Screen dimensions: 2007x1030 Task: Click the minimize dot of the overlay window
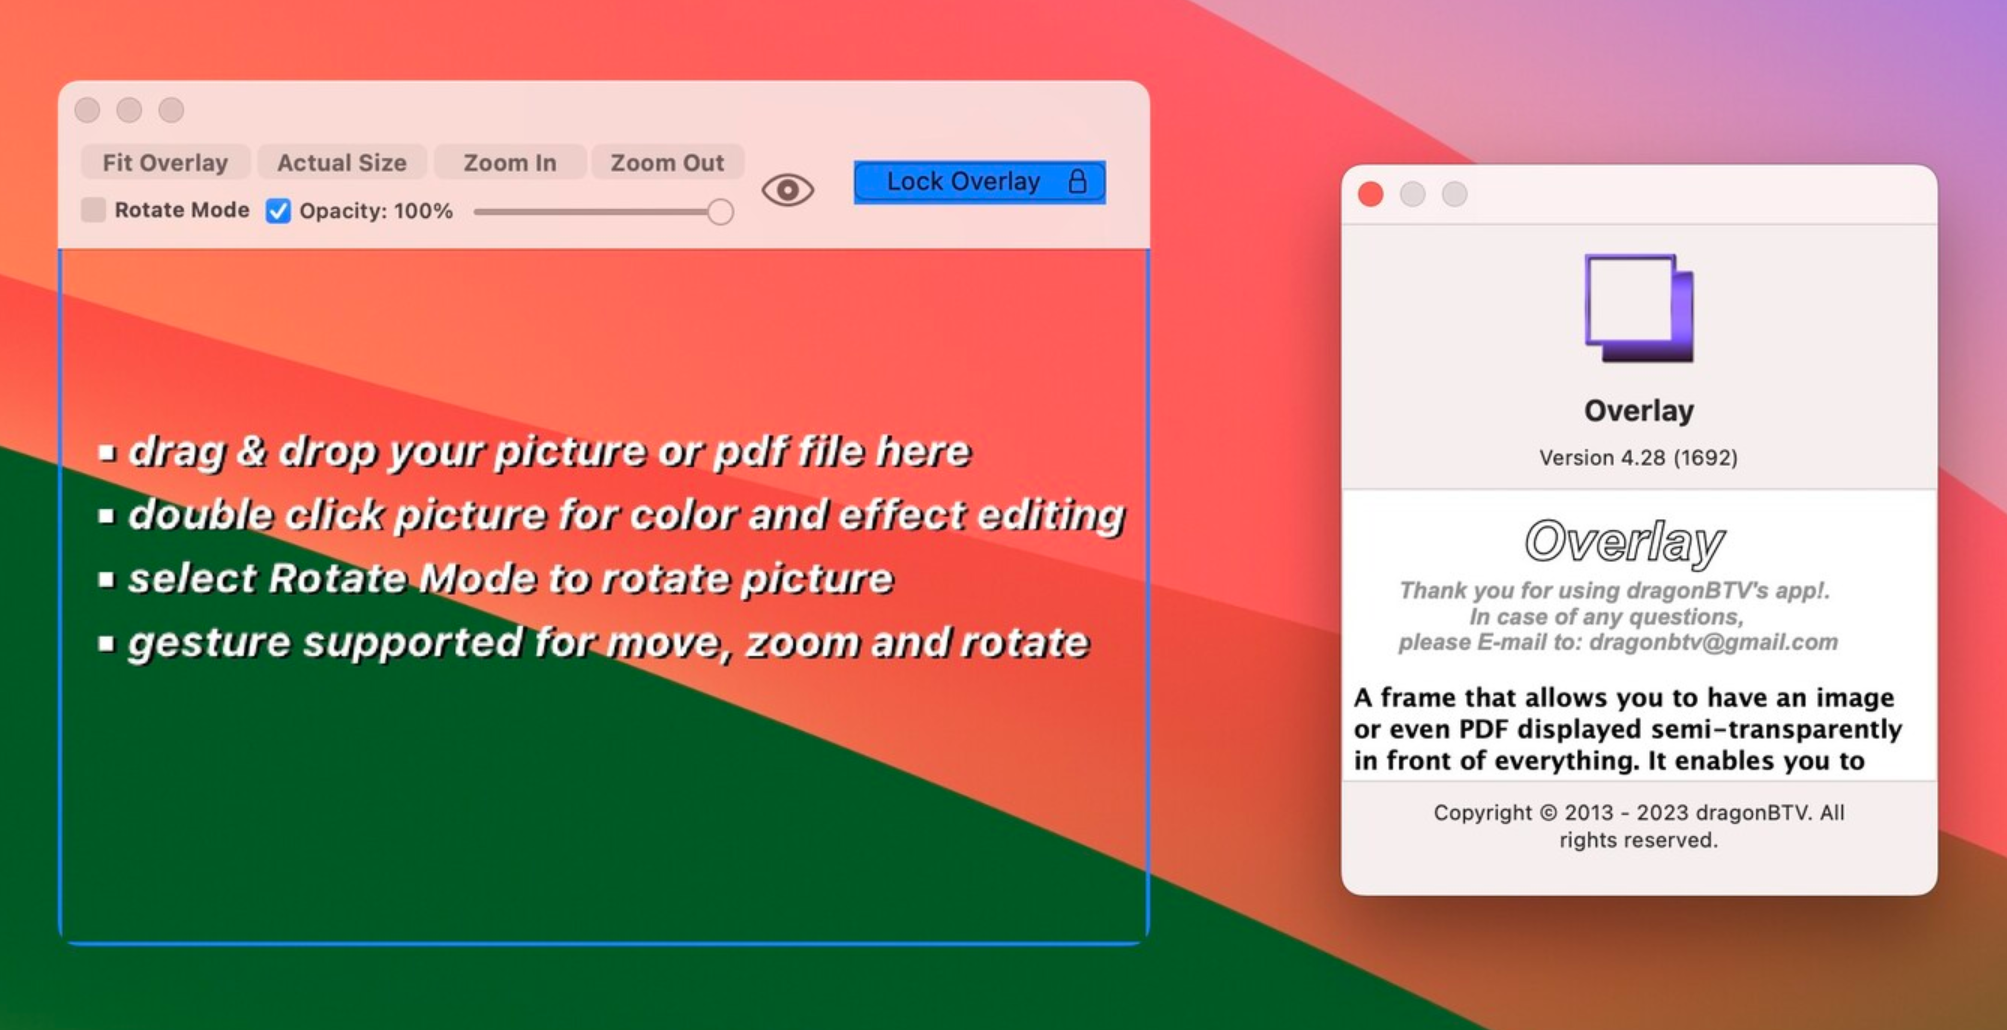click(129, 110)
